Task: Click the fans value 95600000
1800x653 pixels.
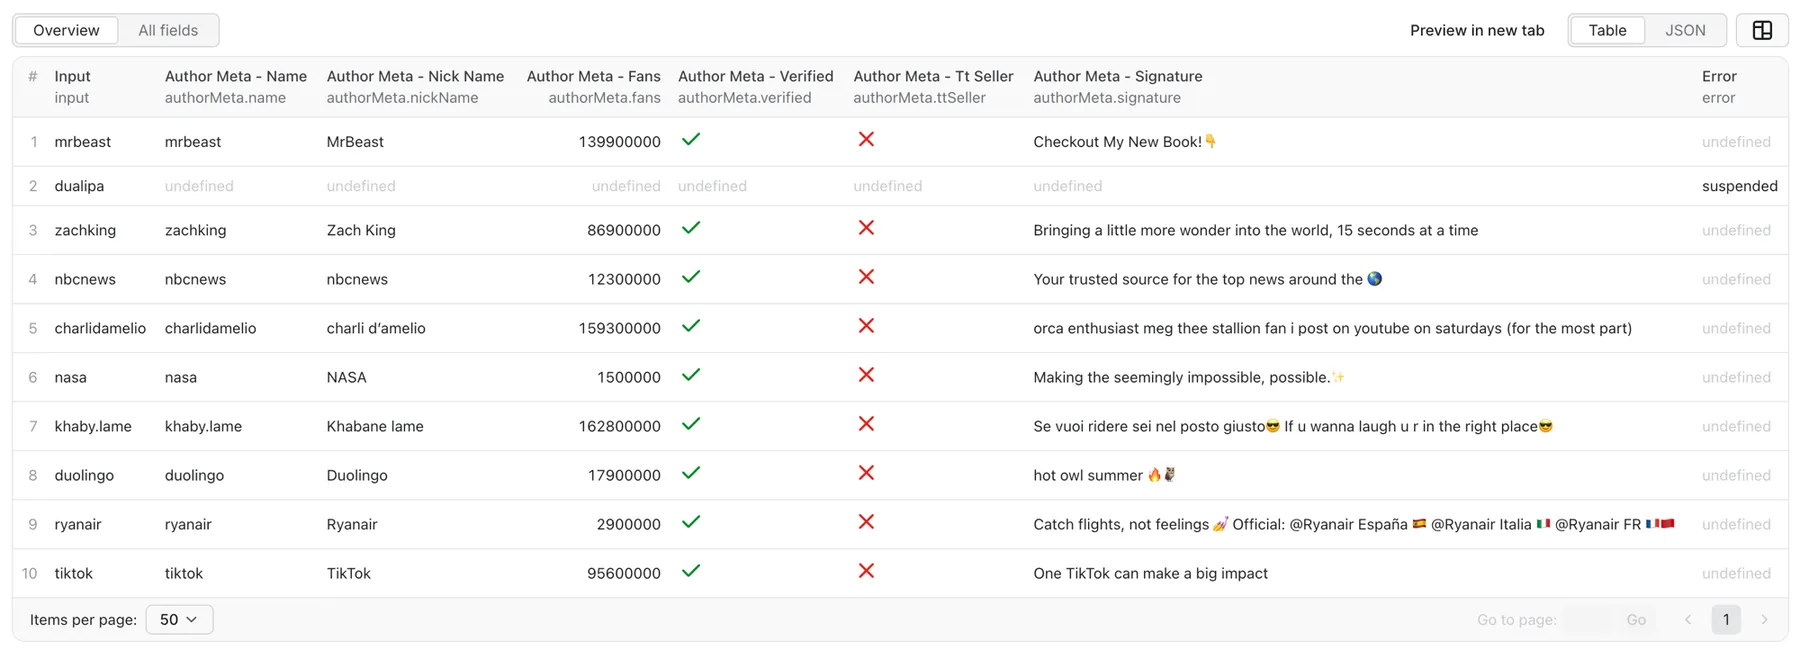Action: [x=623, y=573]
